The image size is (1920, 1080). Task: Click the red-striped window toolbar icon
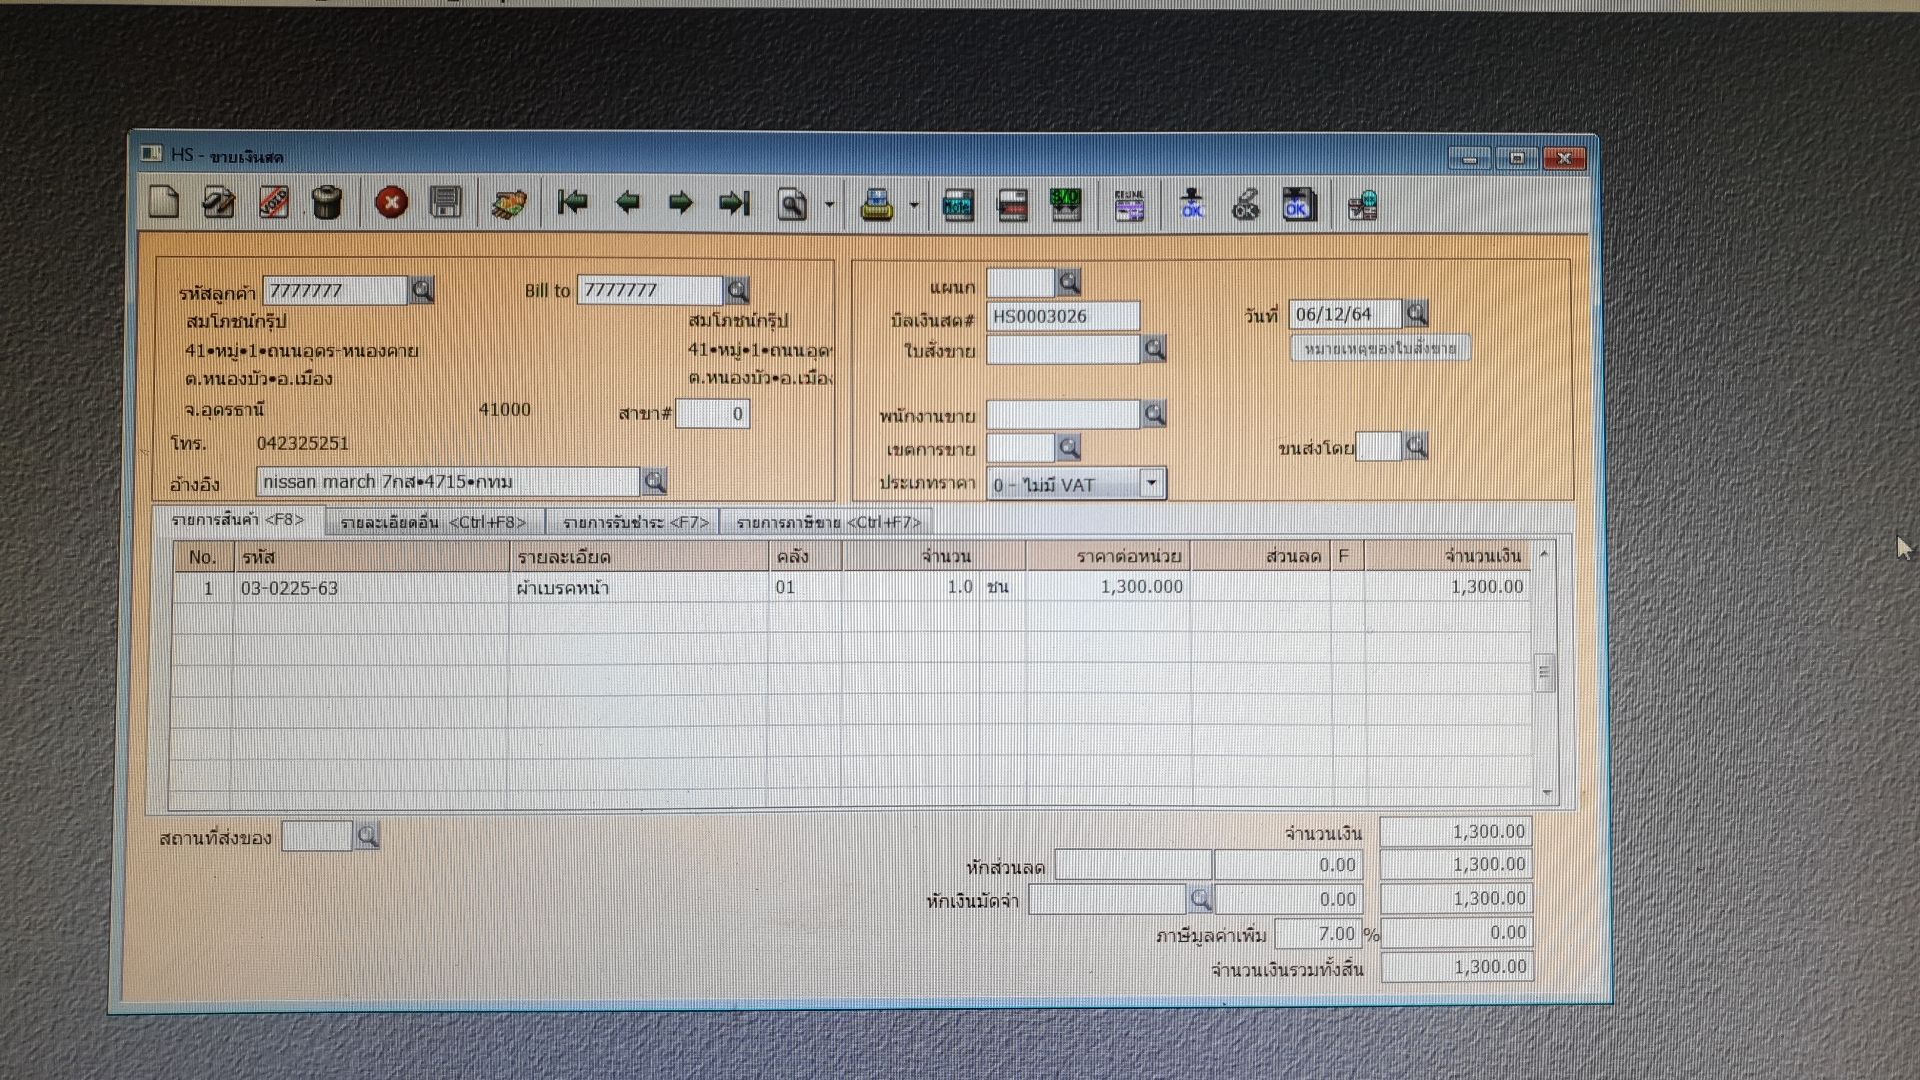point(1012,205)
